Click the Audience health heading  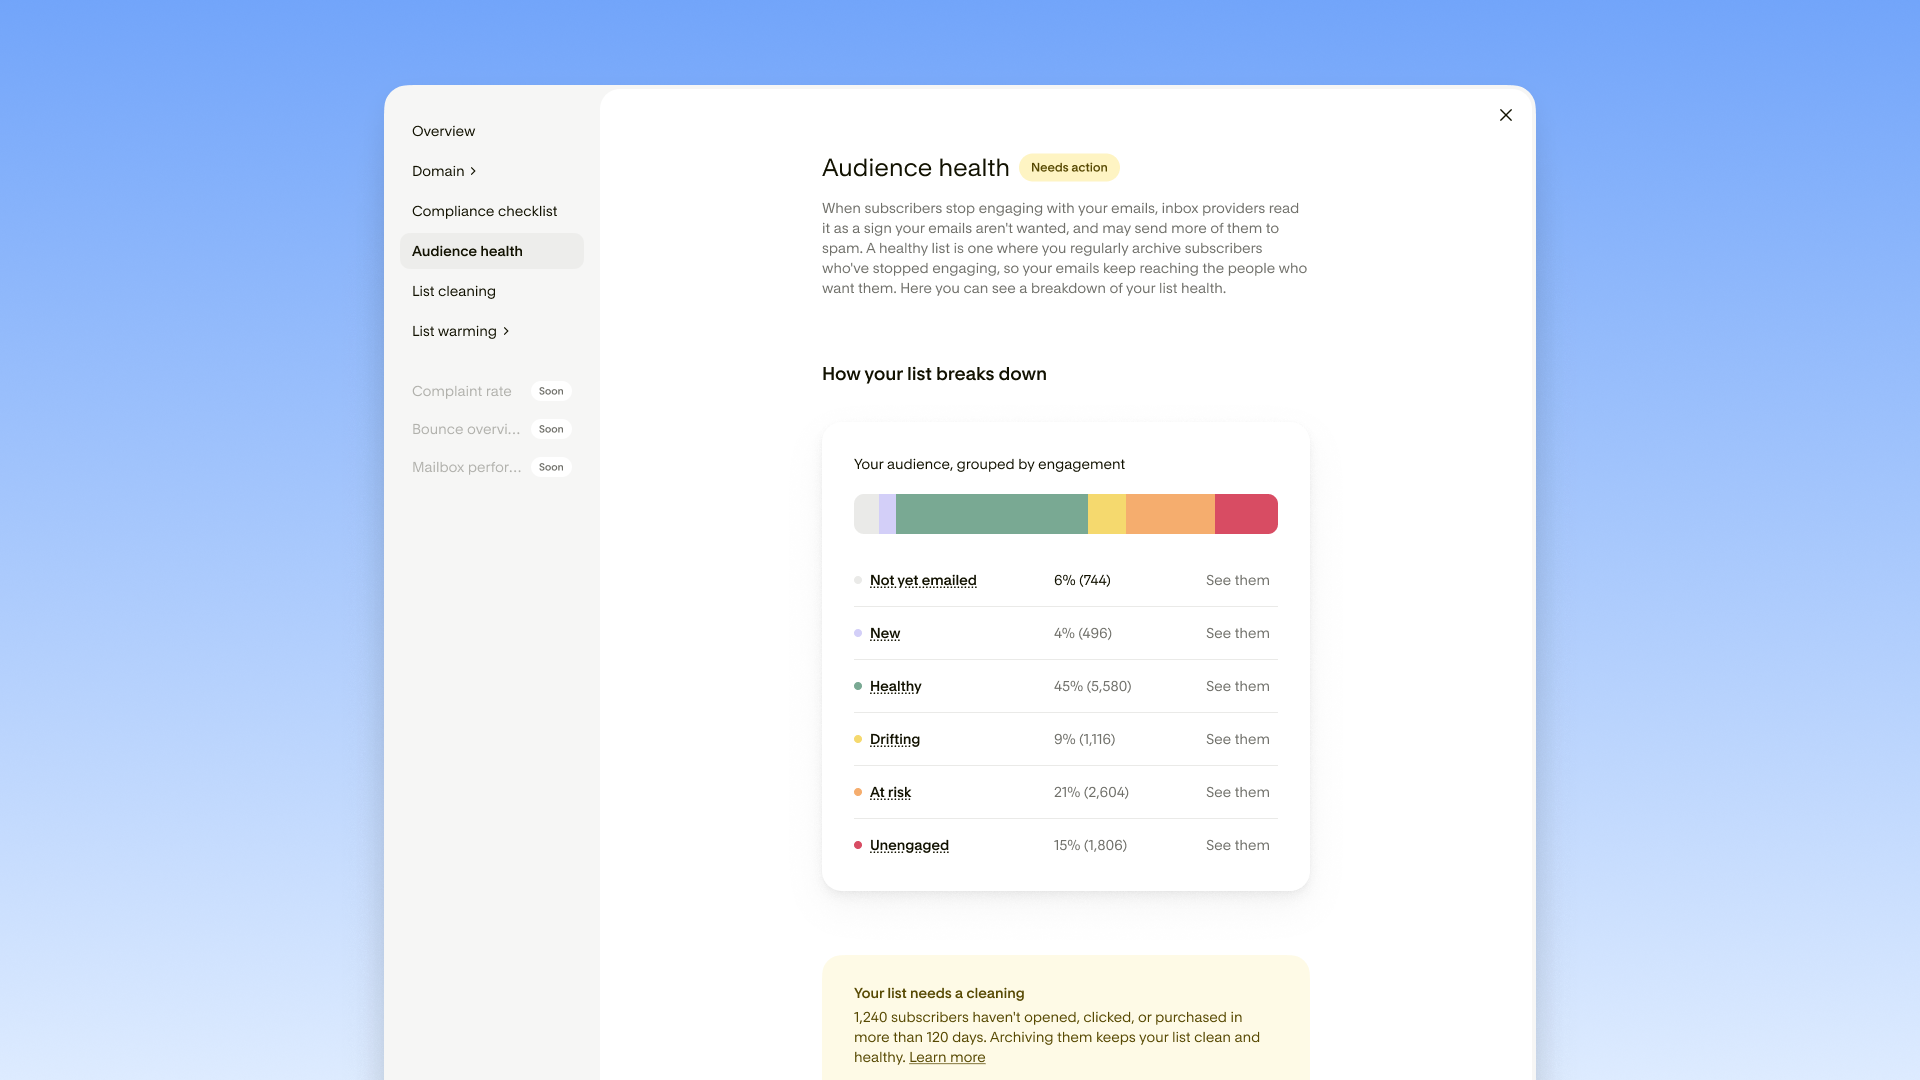[915, 168]
